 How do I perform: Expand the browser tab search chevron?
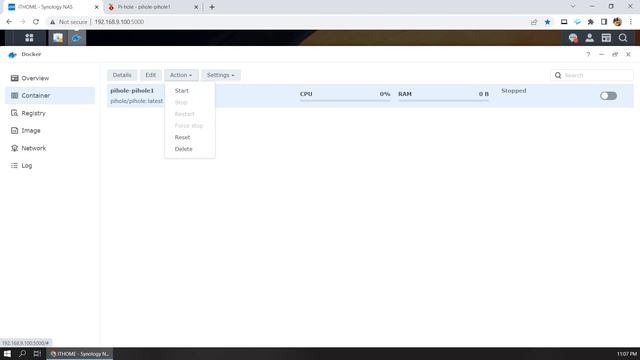[x=573, y=7]
